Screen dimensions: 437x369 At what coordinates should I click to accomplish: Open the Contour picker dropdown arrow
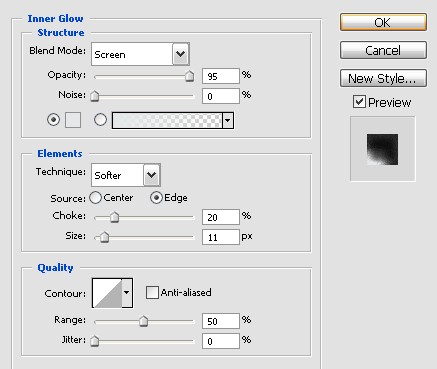tap(127, 293)
